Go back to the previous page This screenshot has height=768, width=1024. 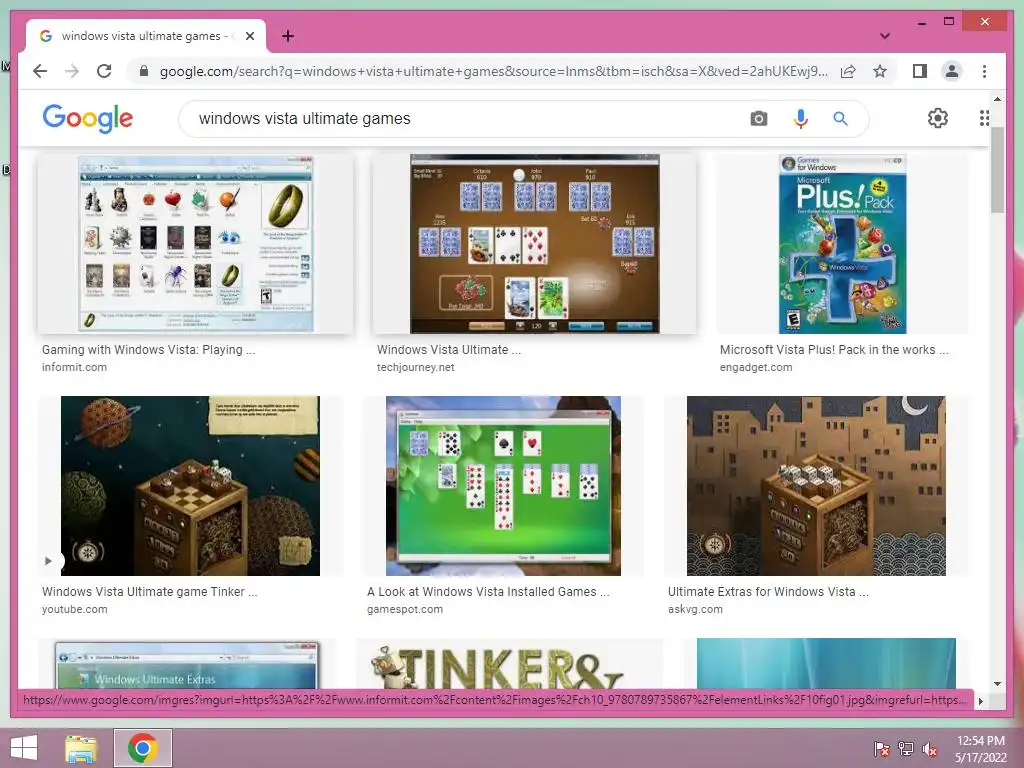pyautogui.click(x=40, y=71)
